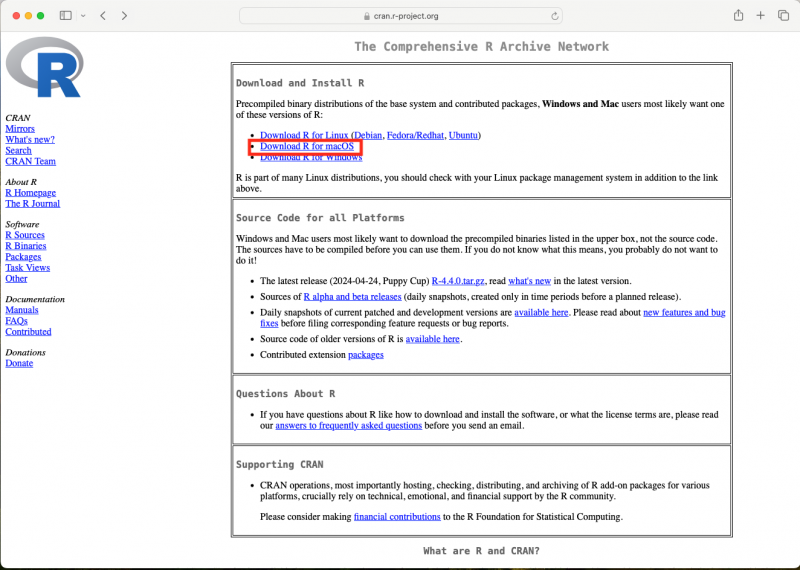The height and width of the screenshot is (570, 800).
Task: Open the CRAN Team link
Action: (x=31, y=161)
